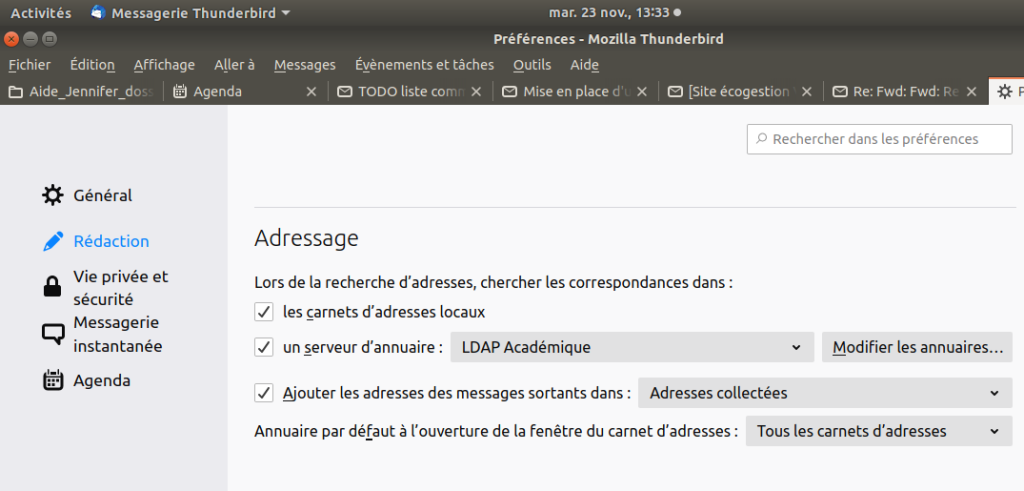Viewport: 1024px width, 491px height.
Task: Expand the LDAP Académique dropdown
Action: tap(631, 348)
